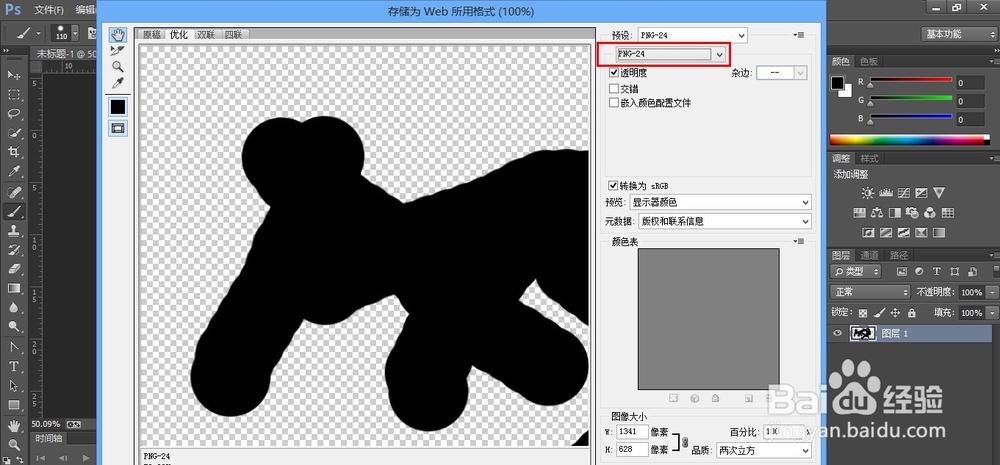
Task: Switch to the 通道 channels tab
Action: click(x=870, y=255)
